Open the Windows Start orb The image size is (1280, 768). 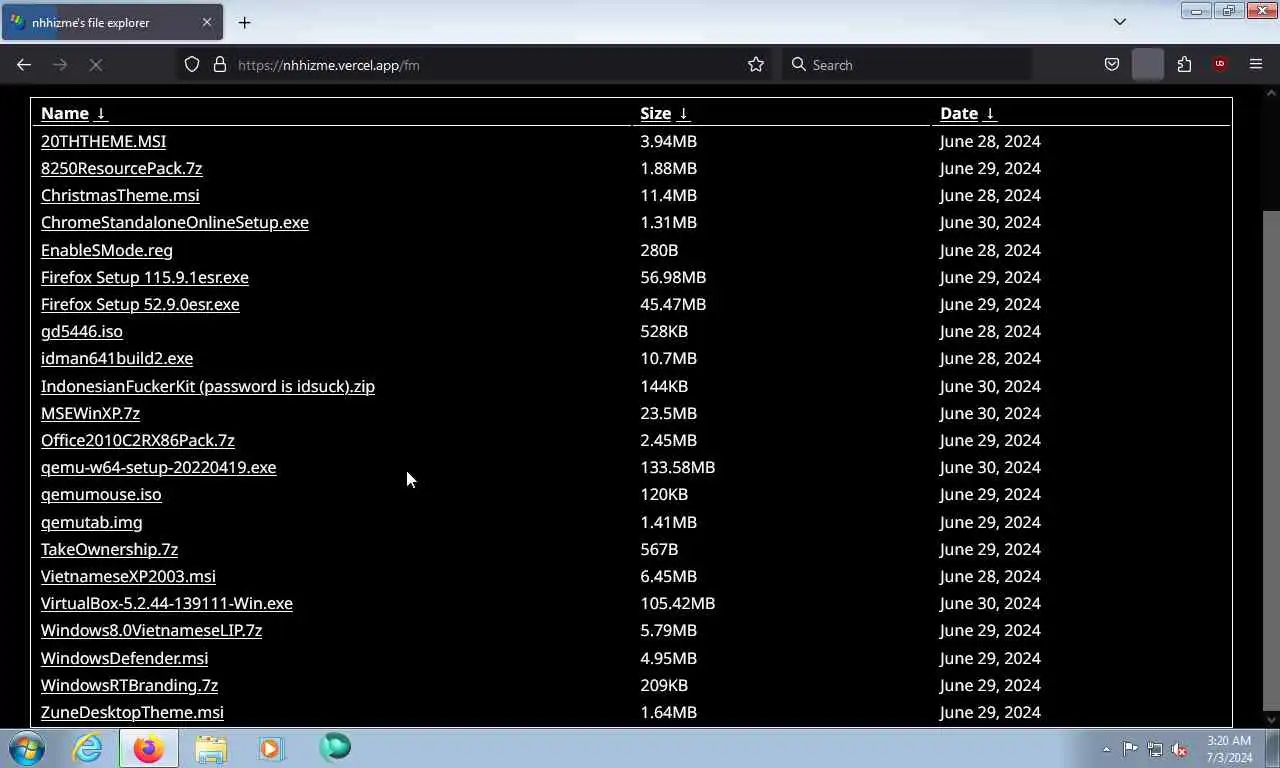click(x=27, y=748)
